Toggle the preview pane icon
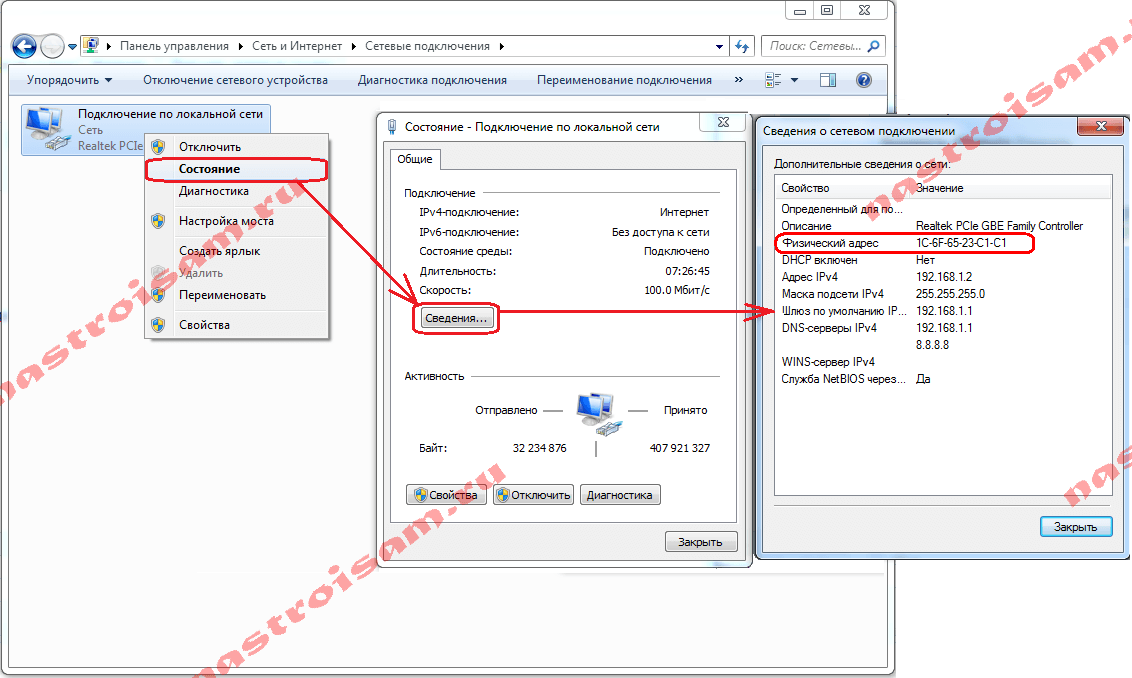Image resolution: width=1132 pixels, height=678 pixels. (827, 80)
